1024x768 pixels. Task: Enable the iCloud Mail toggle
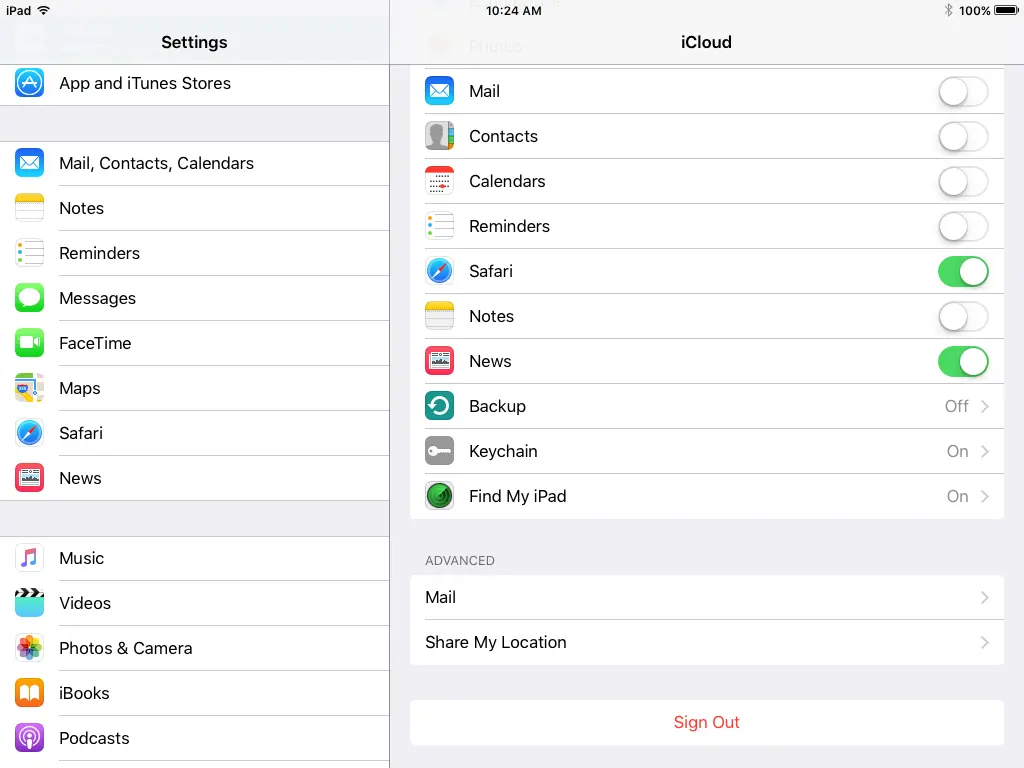pos(963,91)
